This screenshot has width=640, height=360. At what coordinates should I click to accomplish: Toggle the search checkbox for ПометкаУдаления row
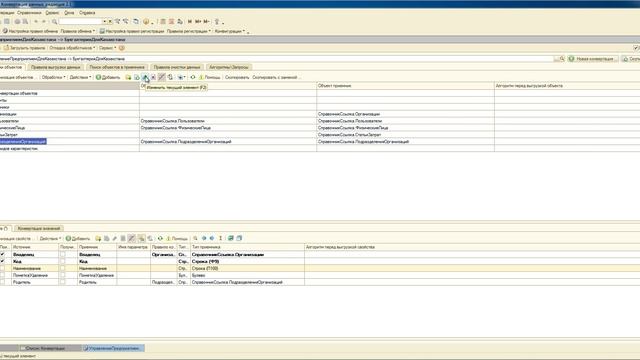[x=2, y=275]
